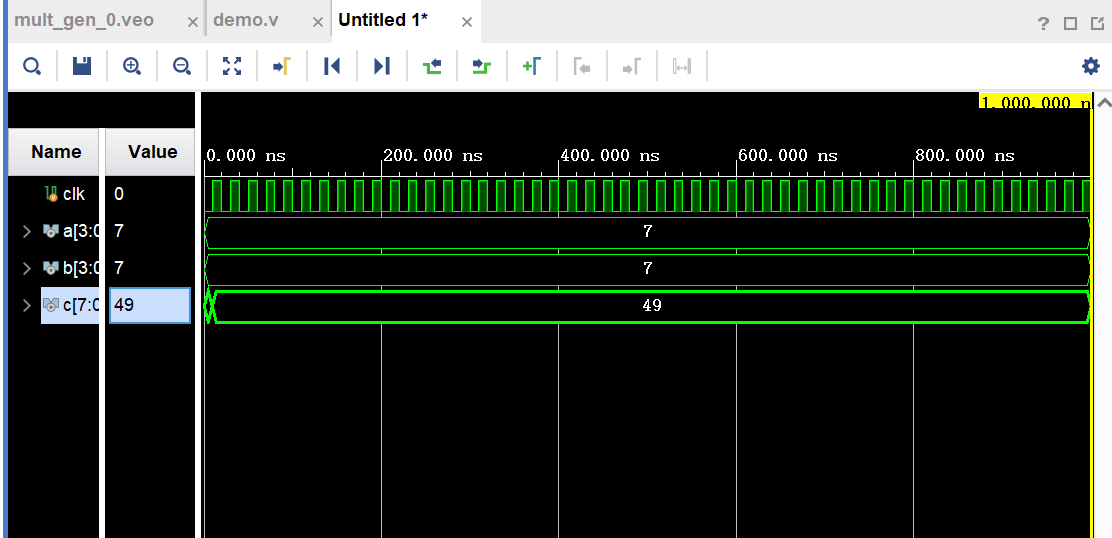The image size is (1112, 538).
Task: Click the a value cell 7
Action: 118,231
